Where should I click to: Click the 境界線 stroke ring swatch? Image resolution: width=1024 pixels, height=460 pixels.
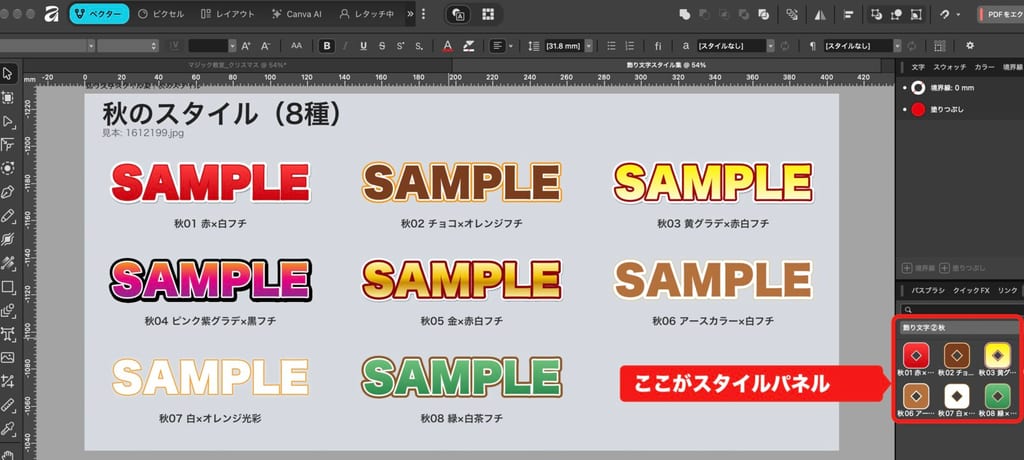(x=918, y=88)
